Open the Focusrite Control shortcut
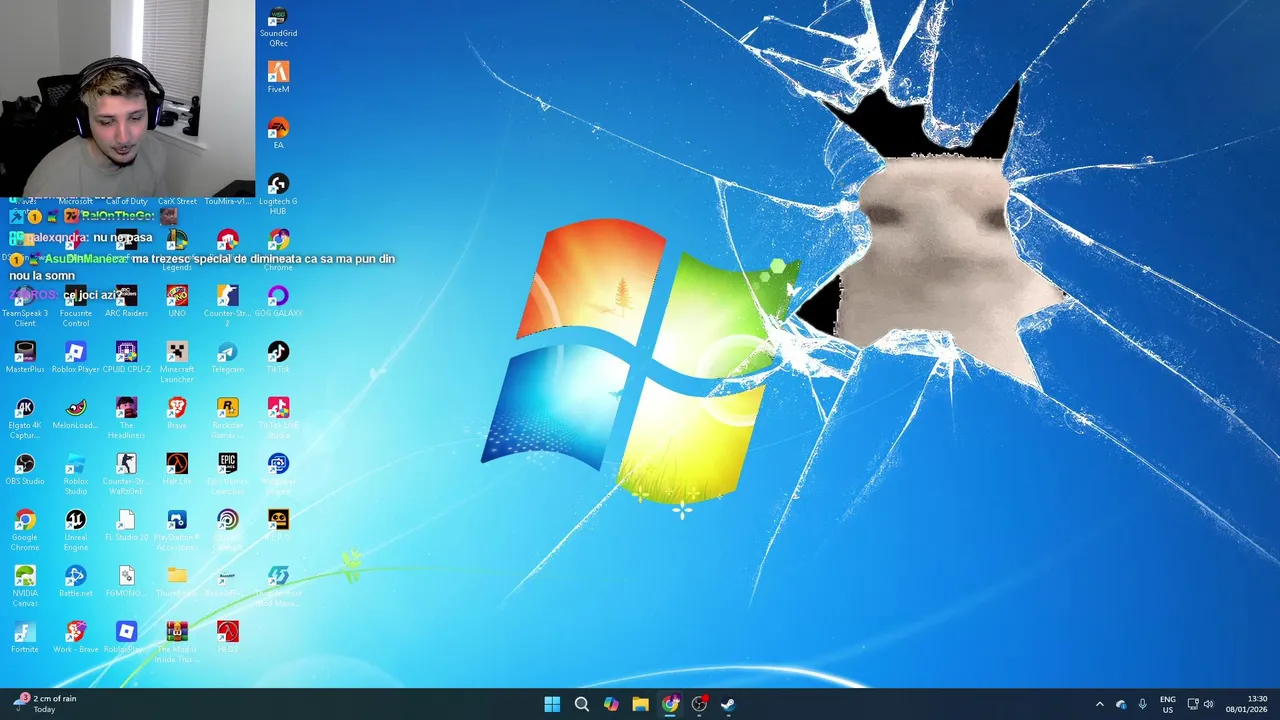This screenshot has height=720, width=1280. [x=76, y=305]
